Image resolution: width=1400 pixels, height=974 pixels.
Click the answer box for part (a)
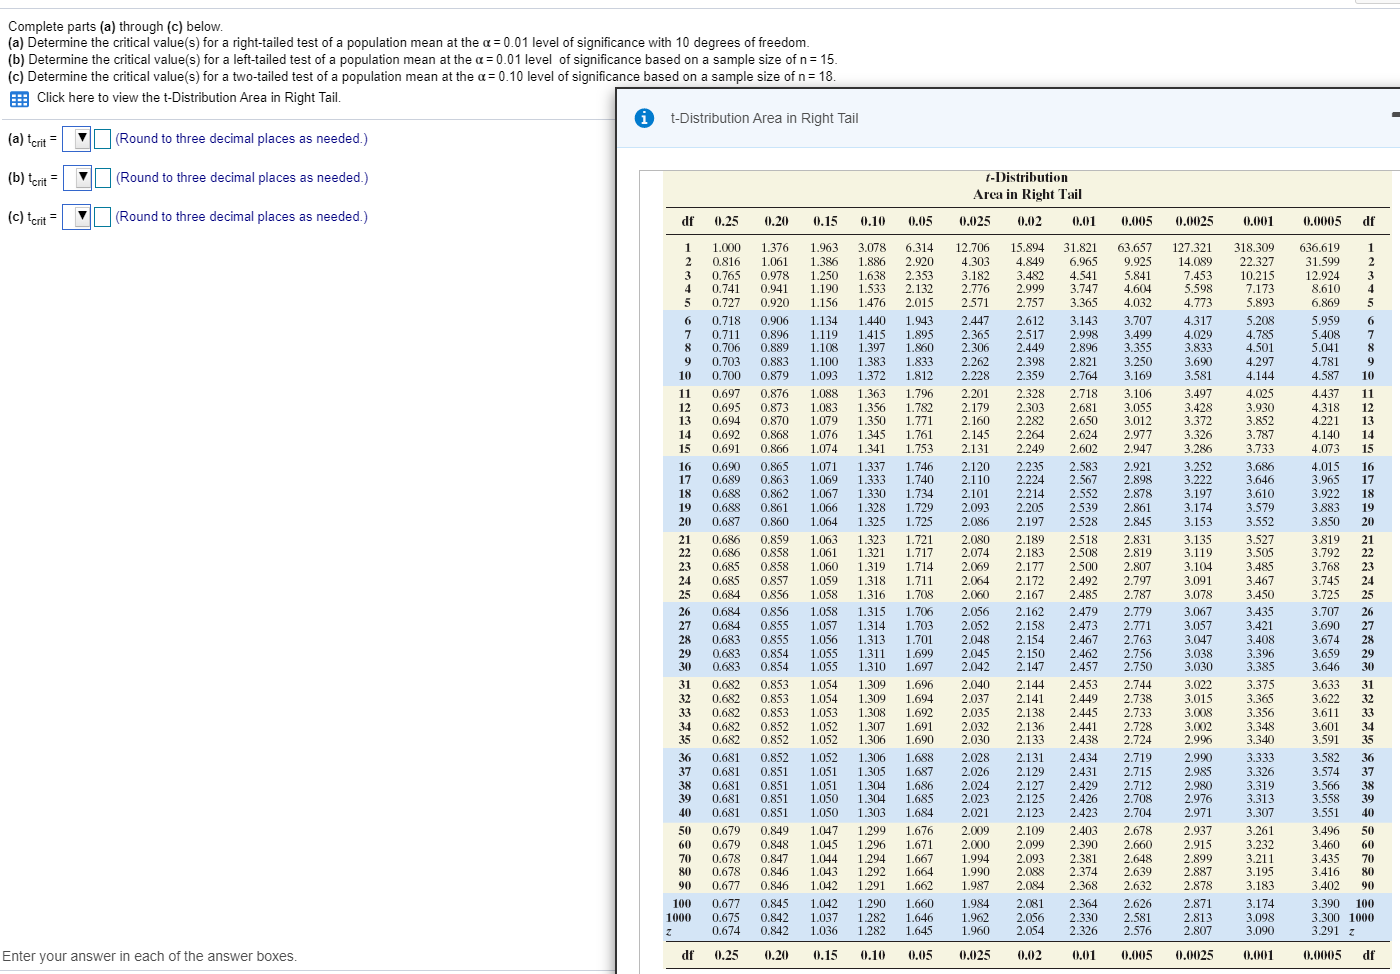102,139
